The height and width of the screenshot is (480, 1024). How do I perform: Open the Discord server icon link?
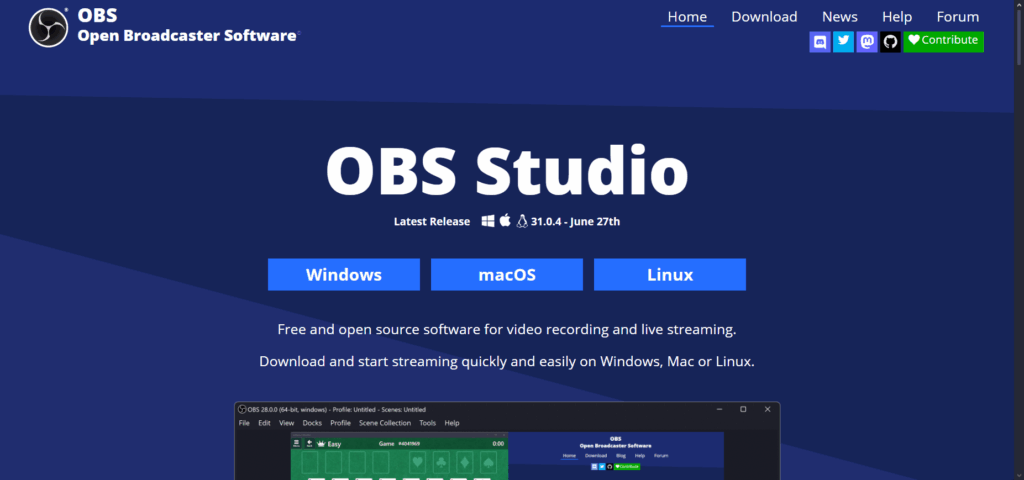point(820,42)
